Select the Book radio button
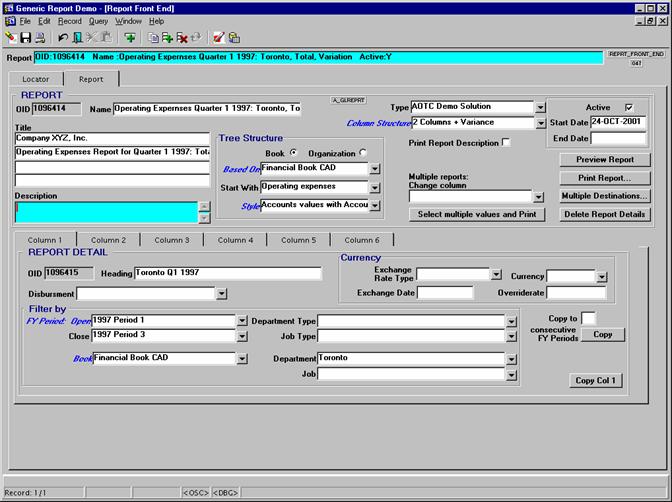This screenshot has height=502, width=672. (293, 153)
